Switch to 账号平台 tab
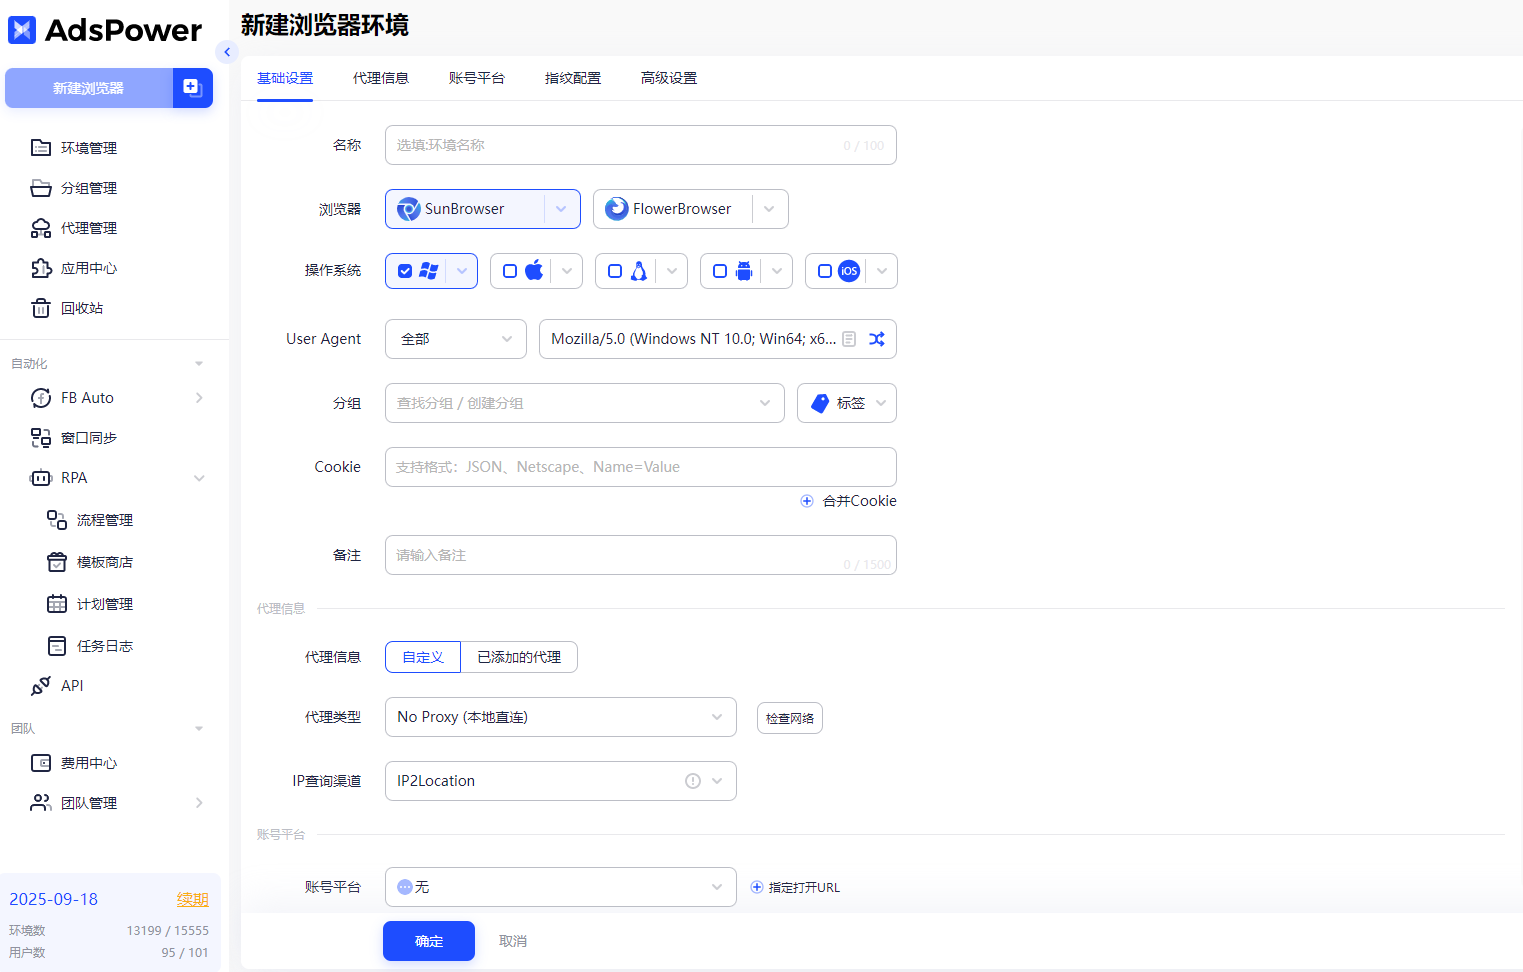Screen dimensions: 1523x972 [x=477, y=78]
